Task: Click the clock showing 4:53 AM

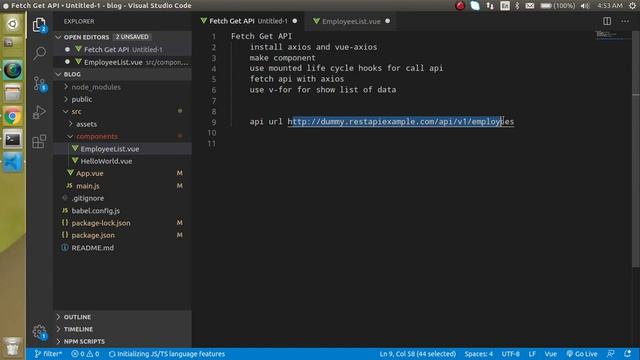Action: point(609,5)
